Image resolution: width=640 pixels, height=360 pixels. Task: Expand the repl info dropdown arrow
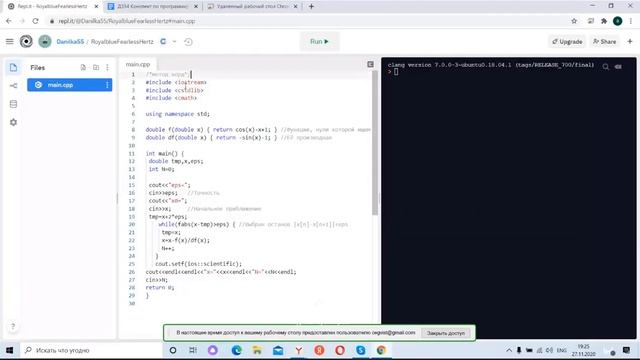pos(174,42)
